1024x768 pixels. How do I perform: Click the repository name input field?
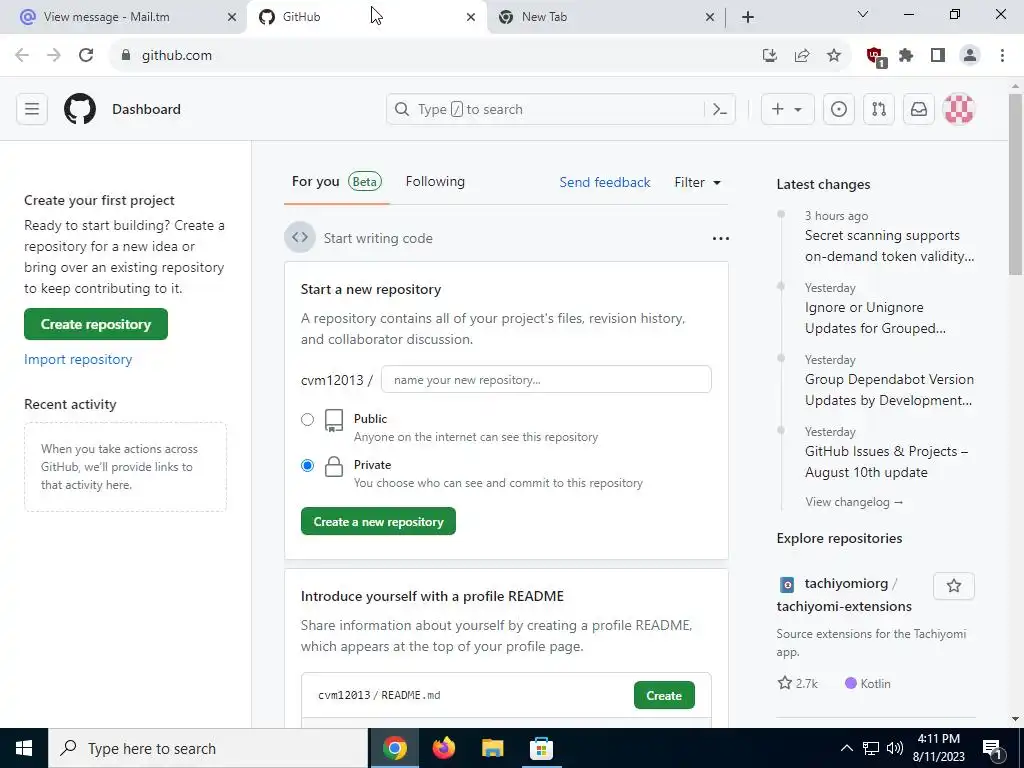tap(546, 379)
